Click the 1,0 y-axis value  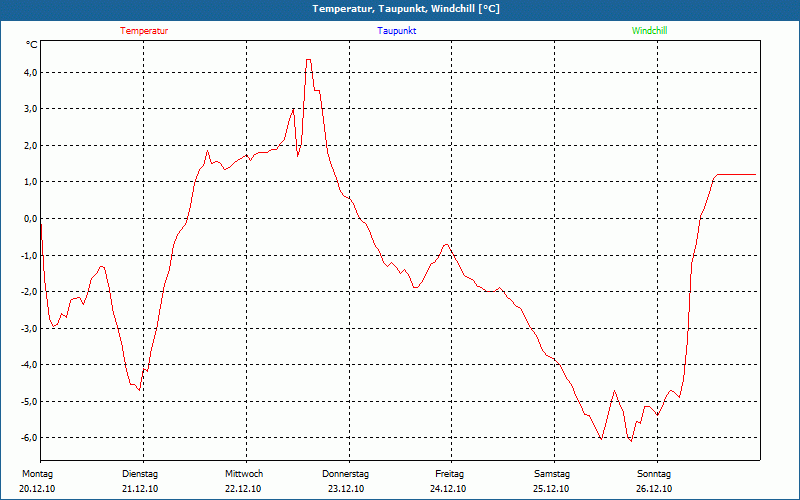30,182
